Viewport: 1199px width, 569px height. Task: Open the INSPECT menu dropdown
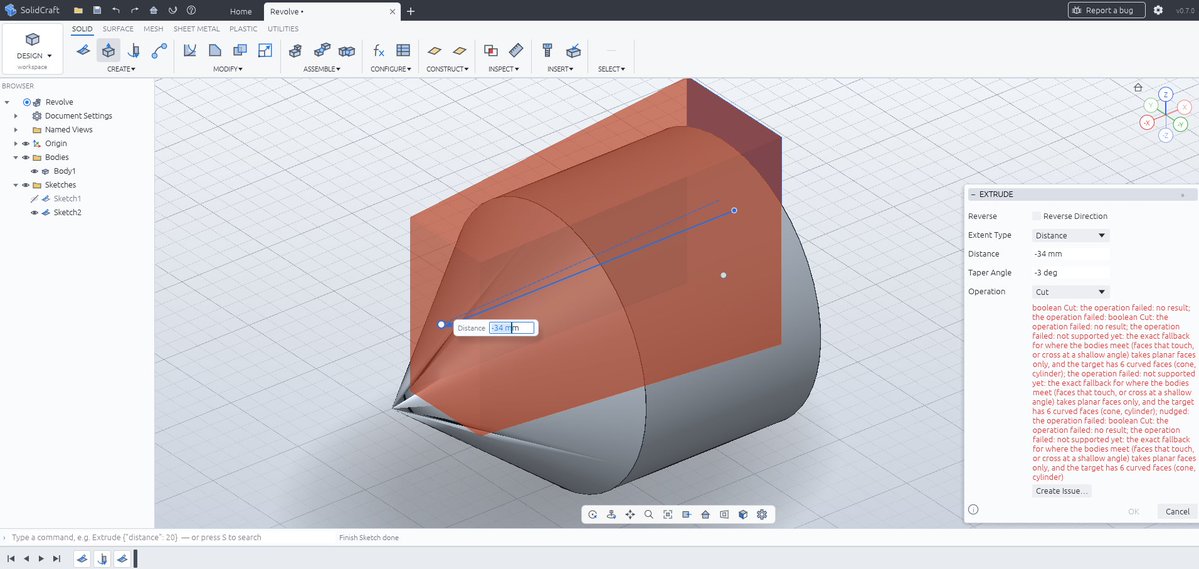click(x=503, y=69)
